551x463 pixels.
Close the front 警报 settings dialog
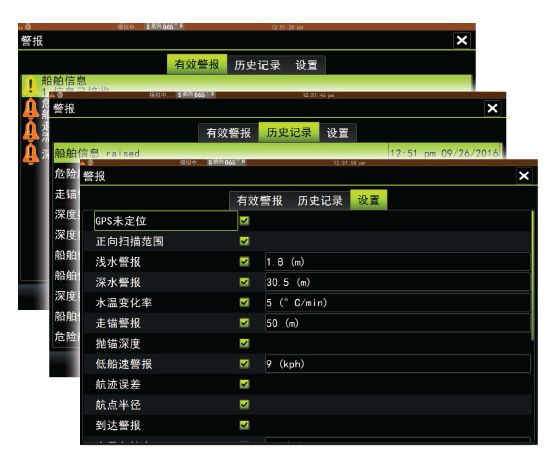[x=524, y=176]
